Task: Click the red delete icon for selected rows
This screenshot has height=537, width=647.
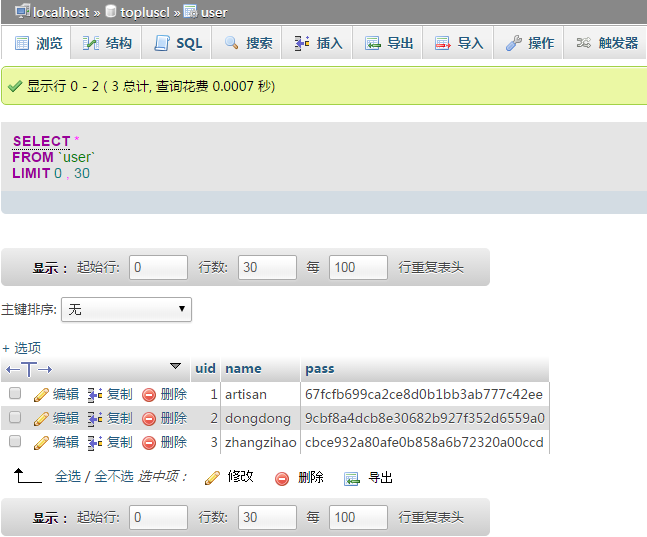Action: [282, 478]
